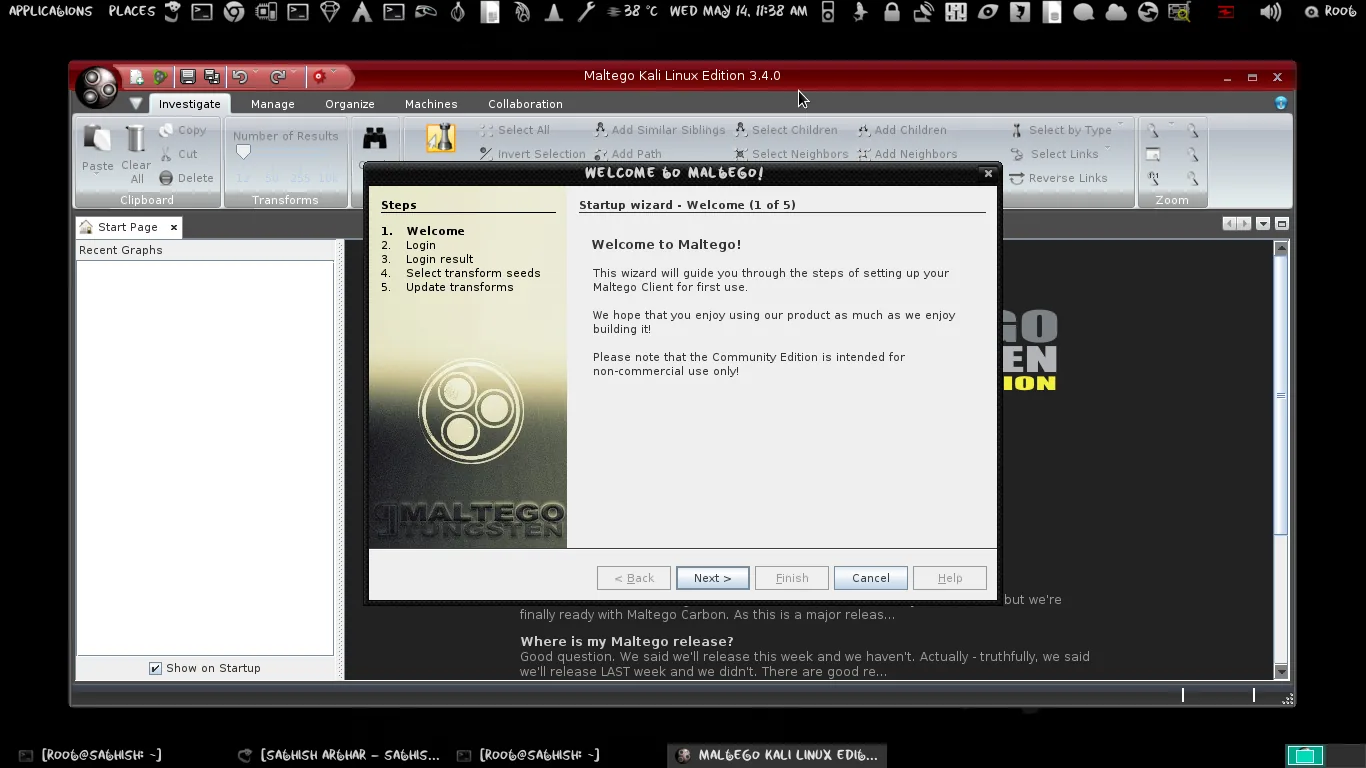Click the Help button in wizard
The width and height of the screenshot is (1366, 768).
click(x=950, y=578)
